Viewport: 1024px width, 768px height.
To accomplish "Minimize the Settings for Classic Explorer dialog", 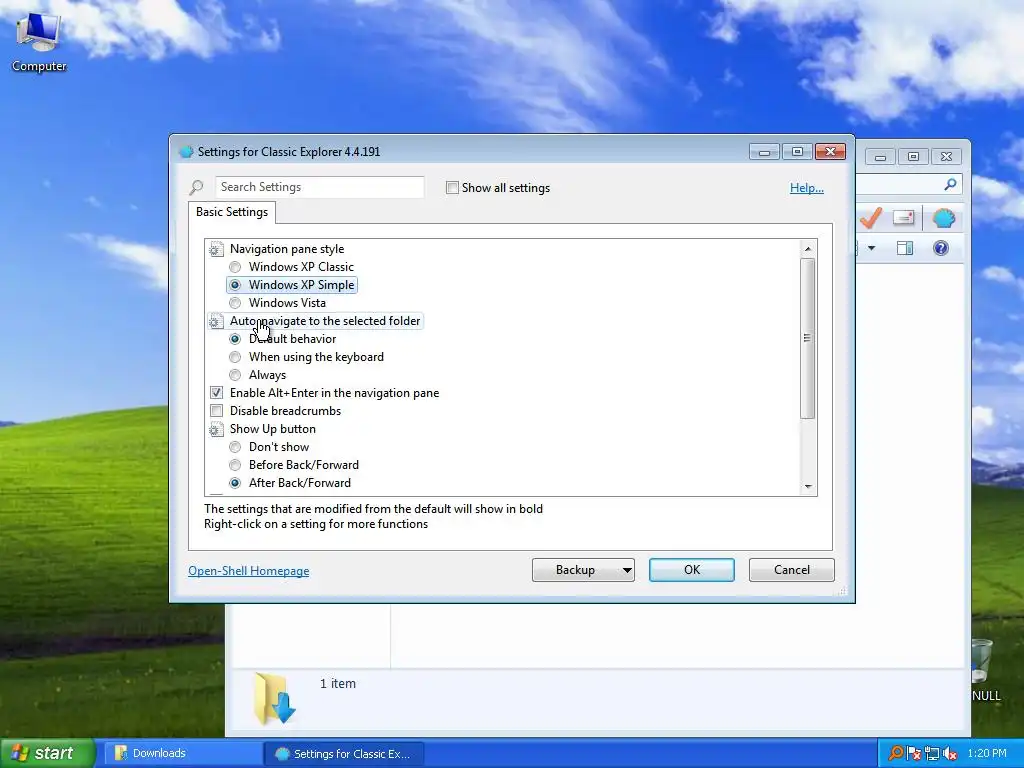I will (x=764, y=152).
